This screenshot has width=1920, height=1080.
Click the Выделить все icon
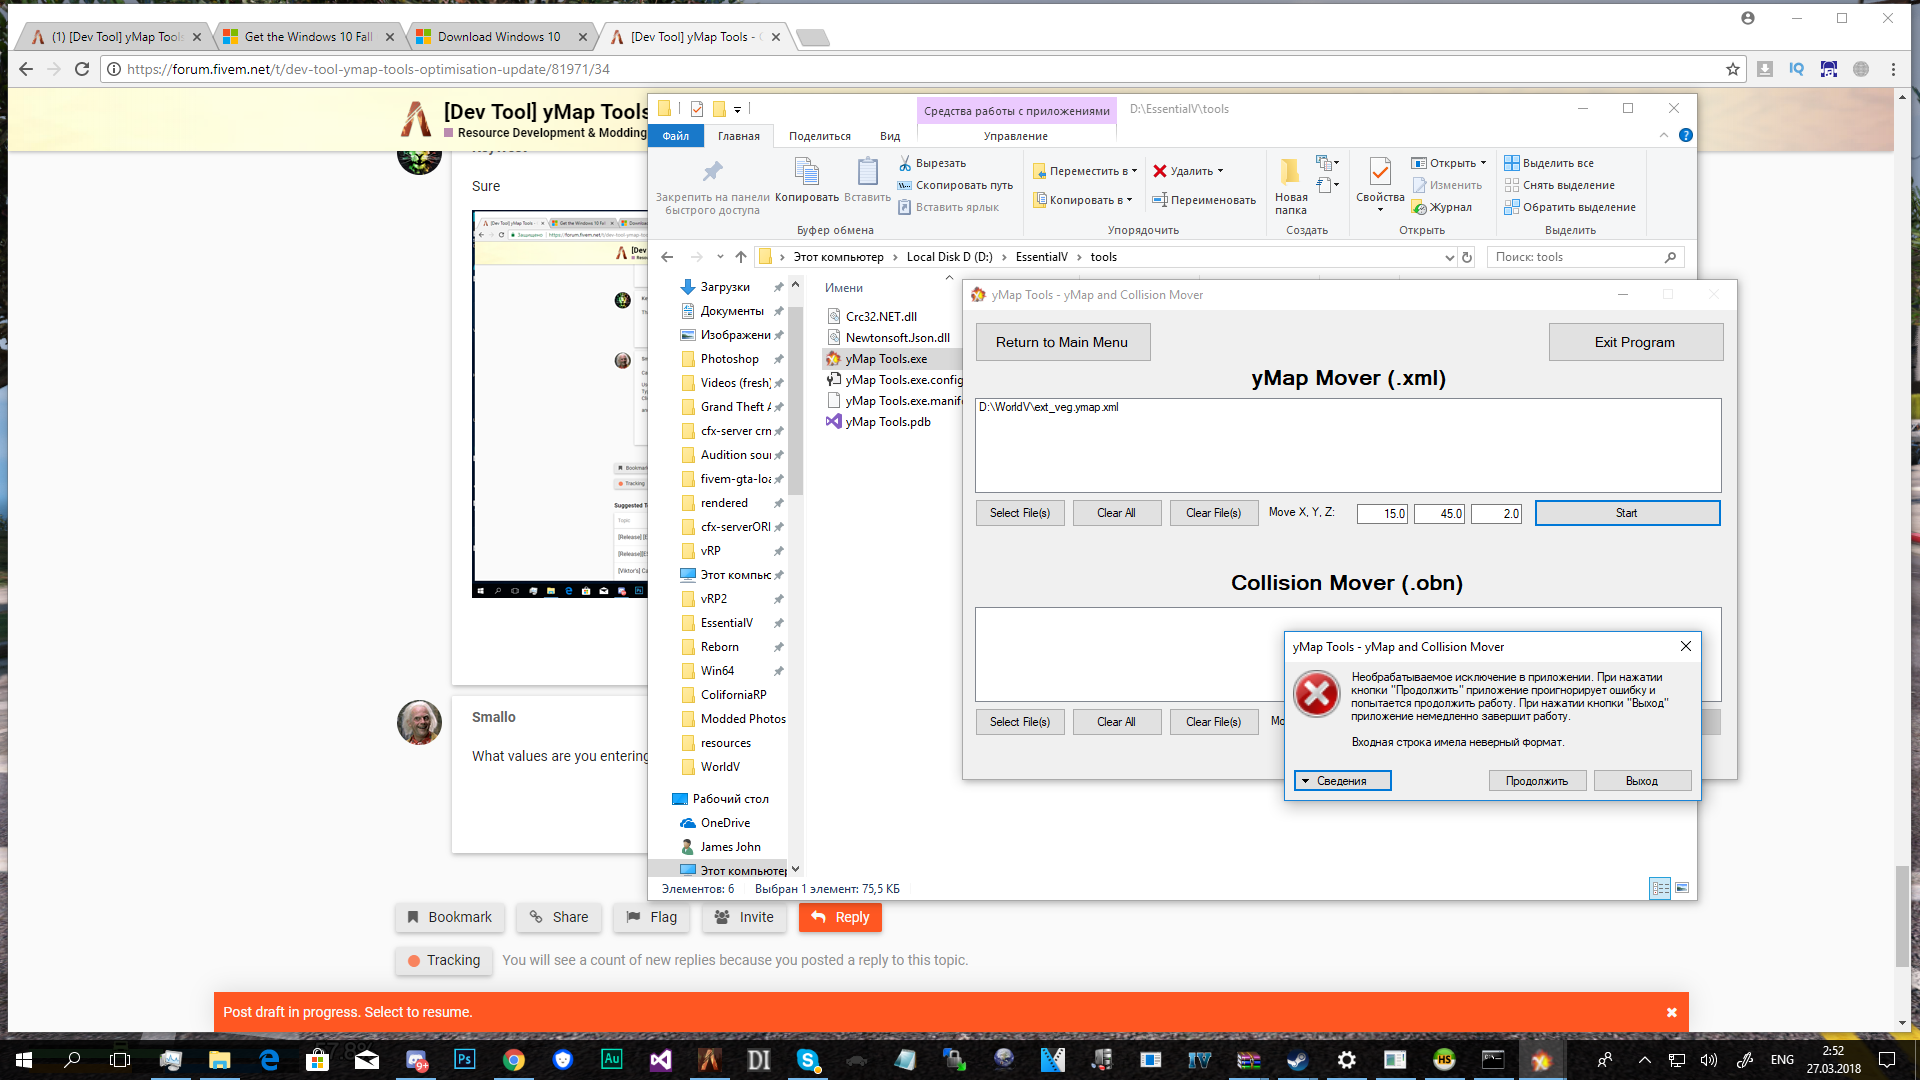1510,162
